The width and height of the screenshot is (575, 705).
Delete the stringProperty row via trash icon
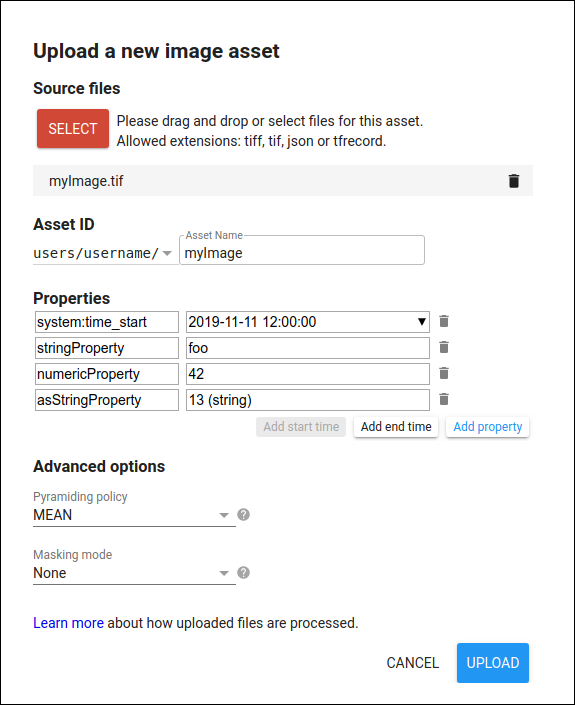point(444,348)
